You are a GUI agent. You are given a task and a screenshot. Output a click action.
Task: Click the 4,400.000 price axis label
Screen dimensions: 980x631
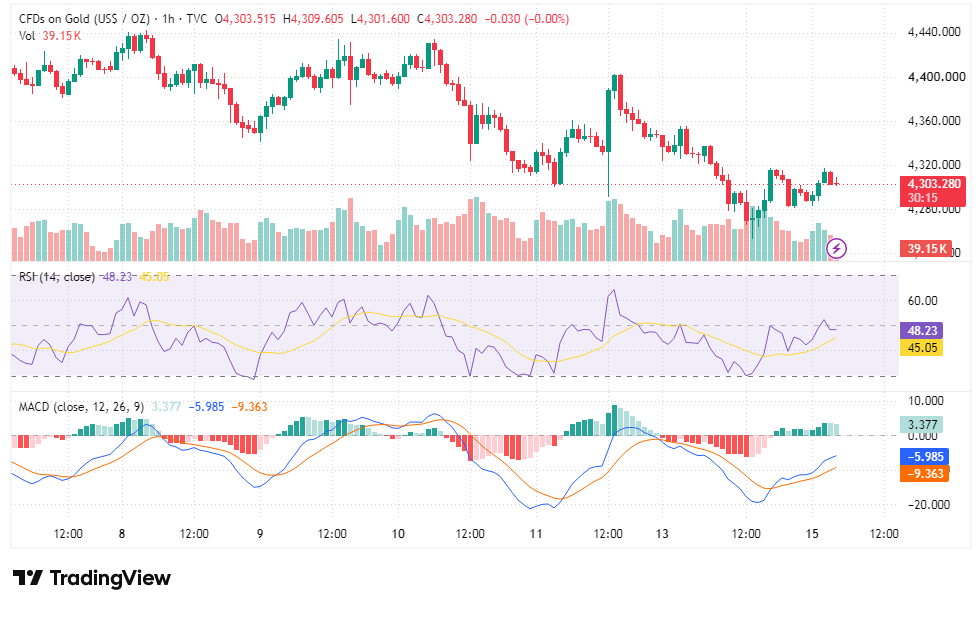click(x=934, y=77)
